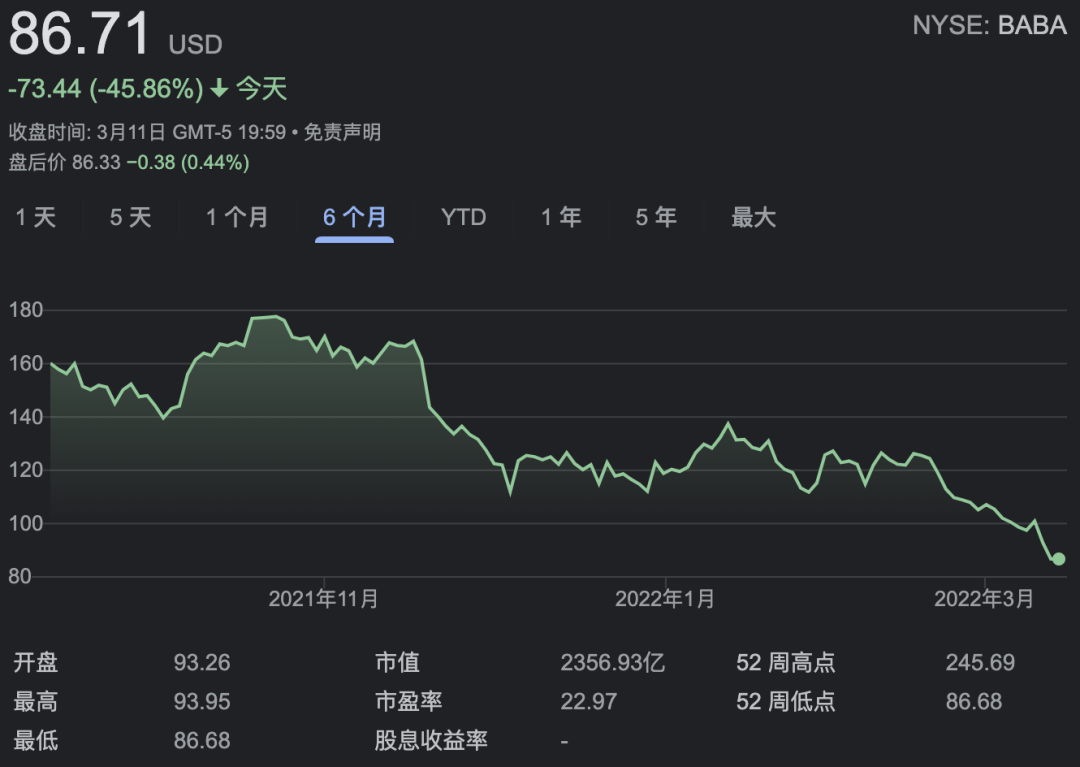Image resolution: width=1080 pixels, height=767 pixels.
Task: Switch to the YTD performance view
Action: pos(463,217)
